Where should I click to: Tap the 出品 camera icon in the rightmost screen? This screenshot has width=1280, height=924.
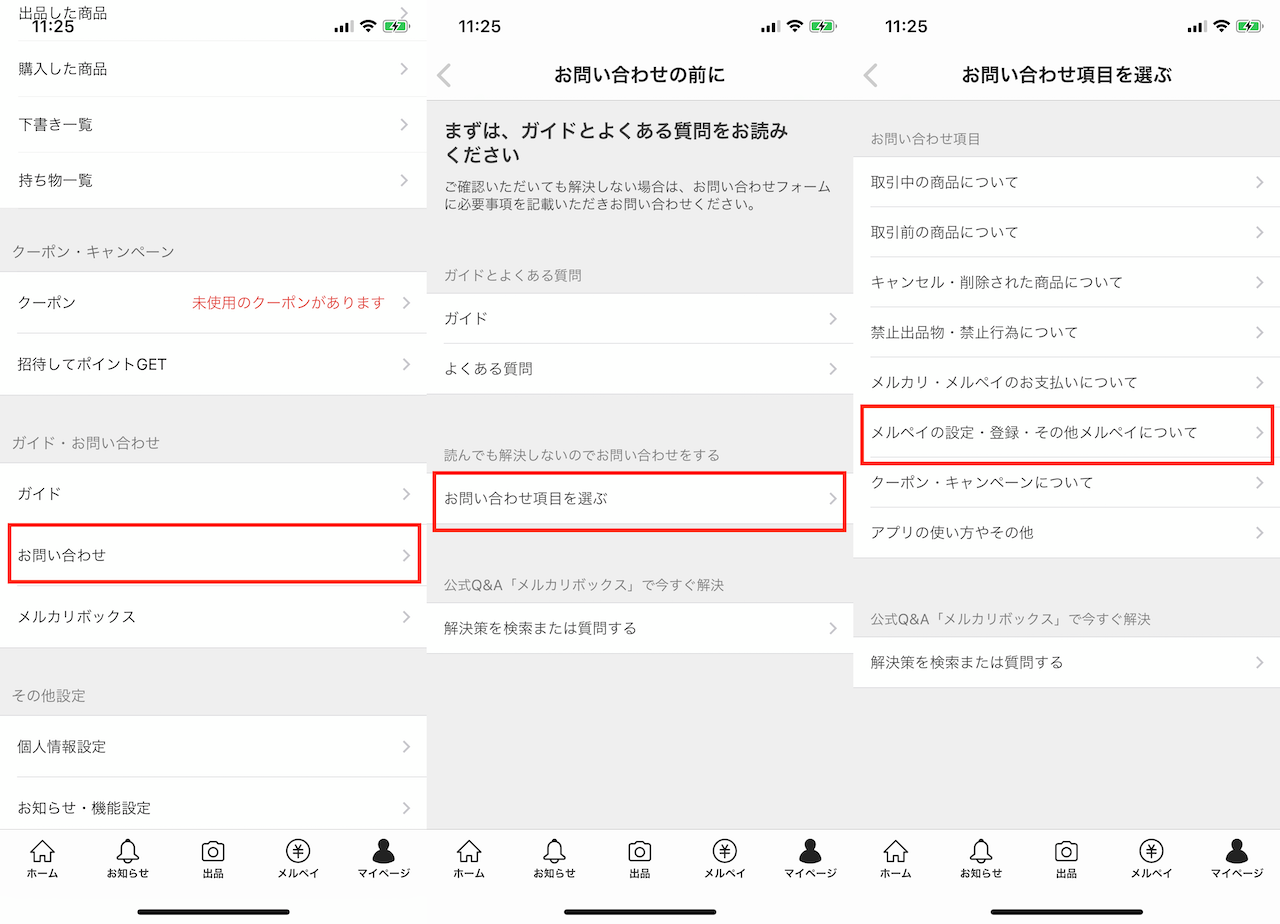(1066, 857)
